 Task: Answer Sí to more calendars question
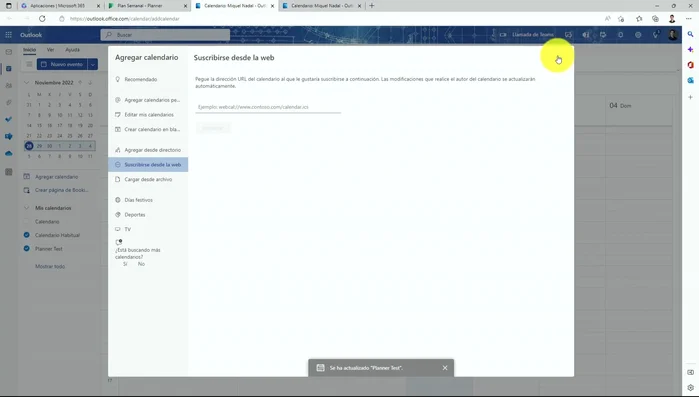[x=125, y=264]
